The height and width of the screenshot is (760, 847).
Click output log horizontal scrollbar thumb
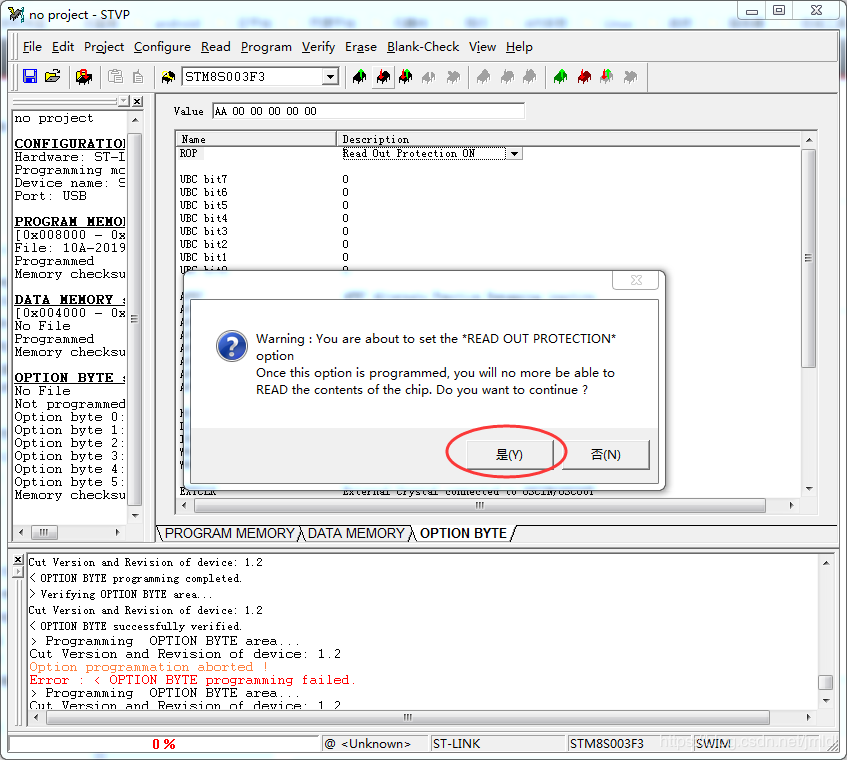point(408,717)
